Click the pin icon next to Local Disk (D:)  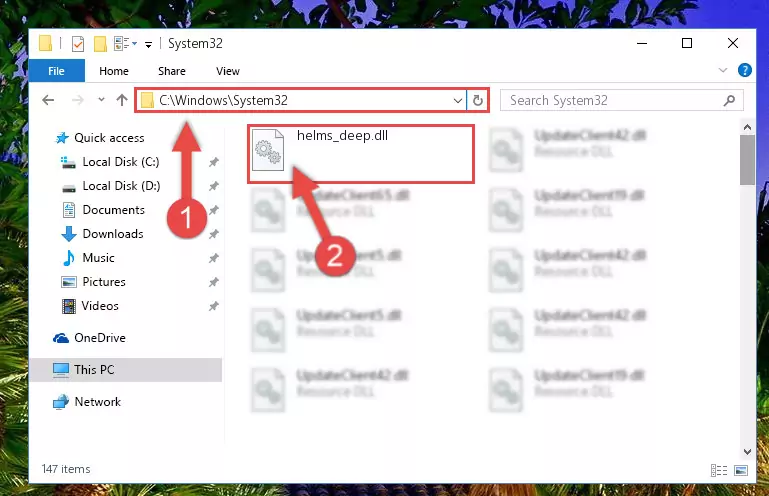coord(213,186)
